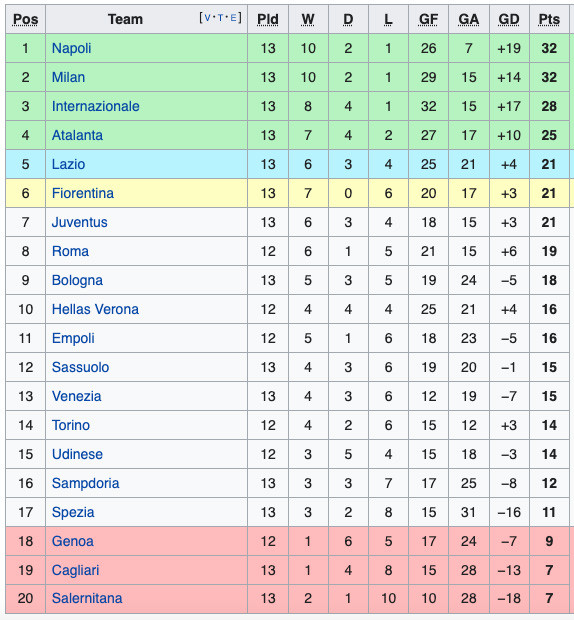This screenshot has width=574, height=620.
Task: Click the Hellas Verona link
Action: pos(95,309)
